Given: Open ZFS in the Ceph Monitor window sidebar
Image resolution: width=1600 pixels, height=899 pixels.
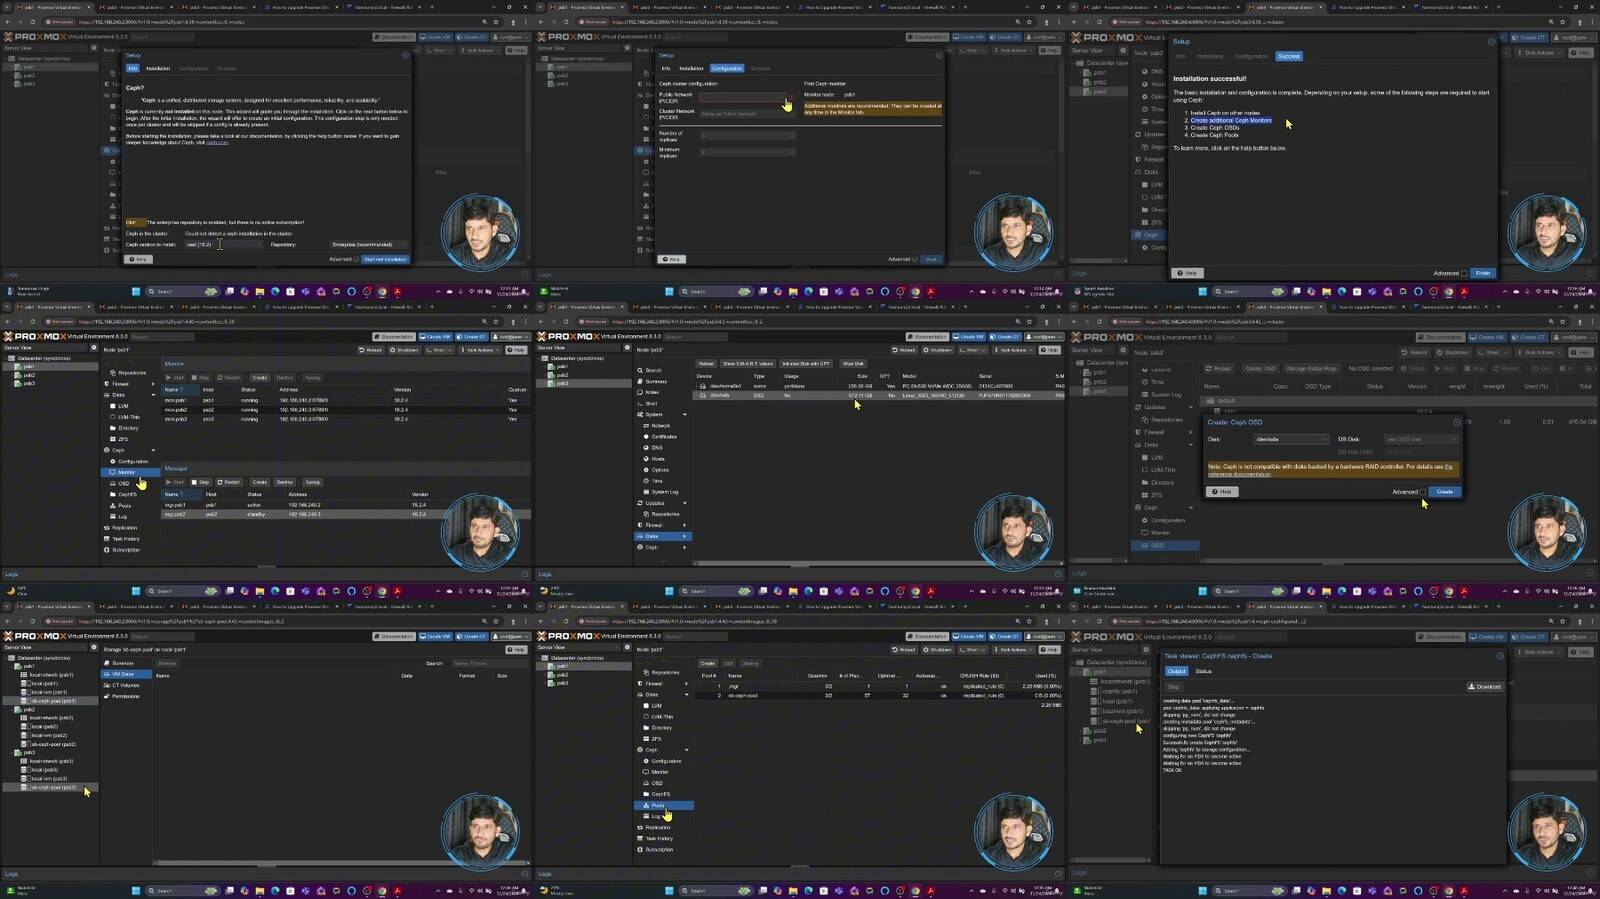Looking at the screenshot, I should [x=123, y=439].
